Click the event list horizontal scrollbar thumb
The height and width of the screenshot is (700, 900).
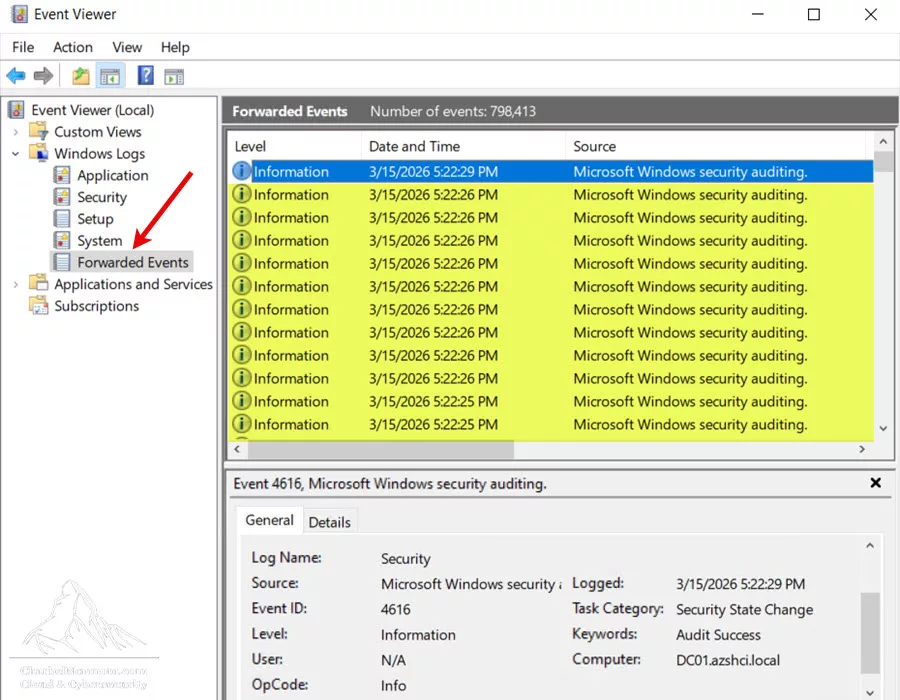[381, 450]
